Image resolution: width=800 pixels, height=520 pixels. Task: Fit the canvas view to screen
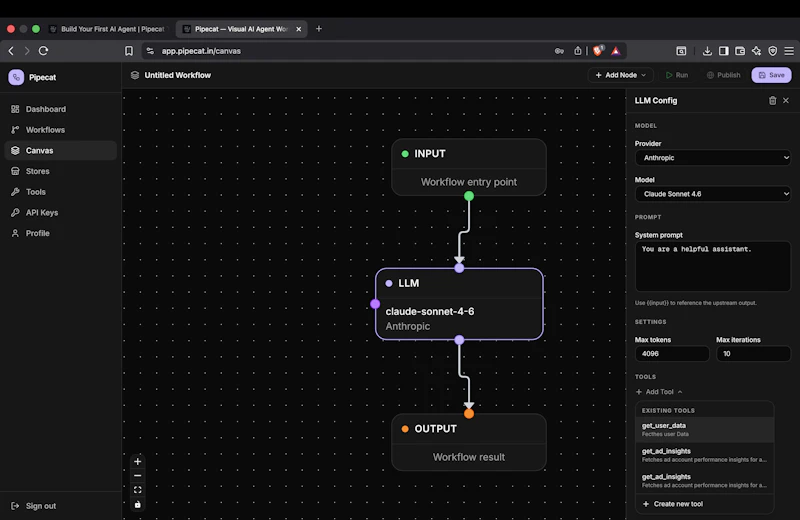(x=137, y=490)
